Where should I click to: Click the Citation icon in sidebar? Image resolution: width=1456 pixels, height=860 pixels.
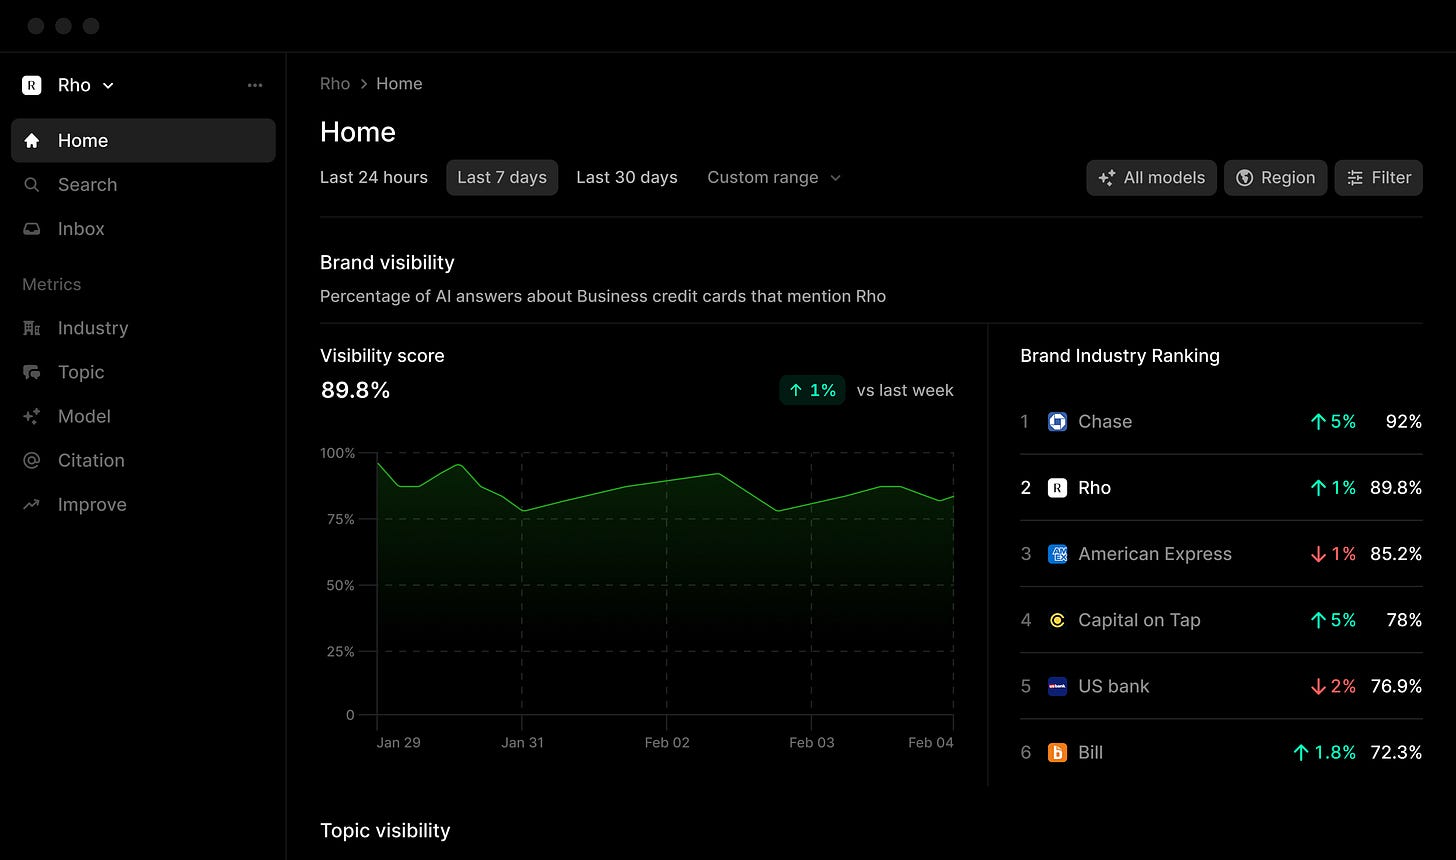coord(31,460)
